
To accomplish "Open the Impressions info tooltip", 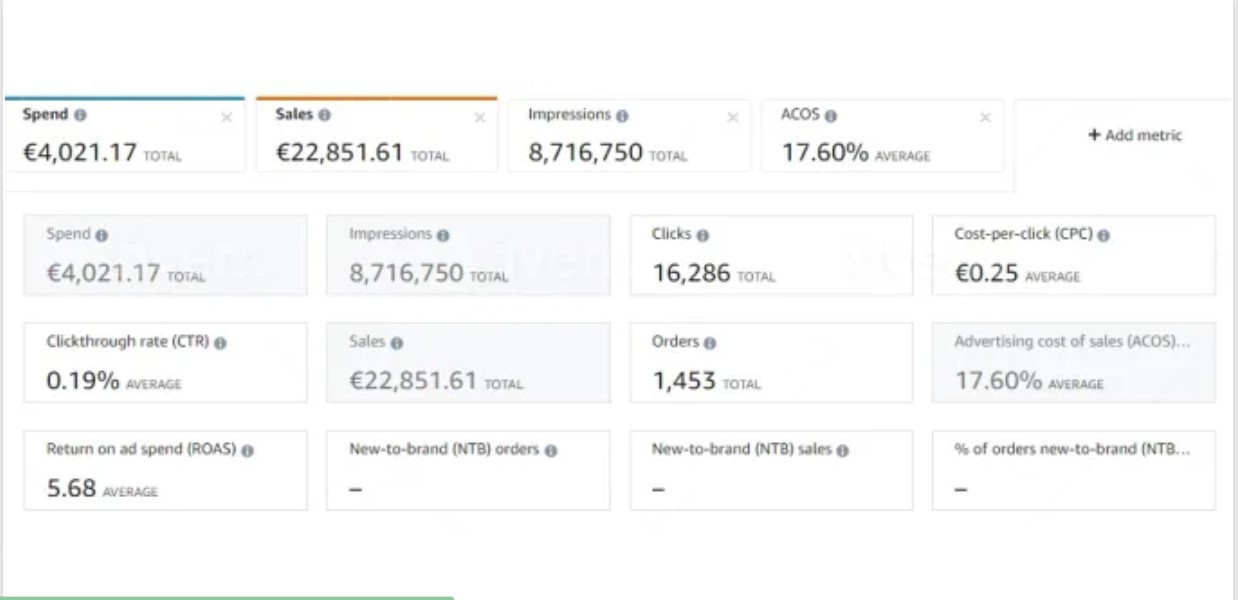I will point(623,116).
